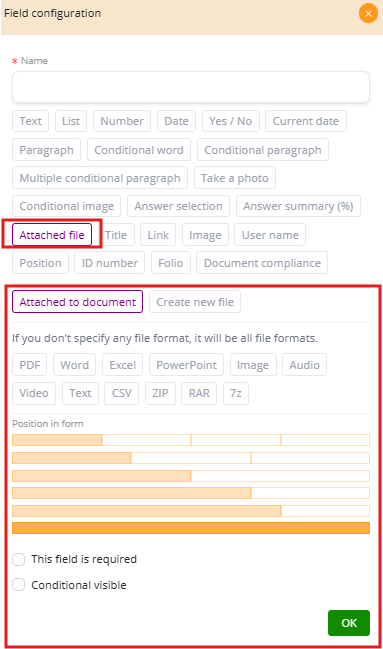The width and height of the screenshot is (383, 649).
Task: Enable the This field is required checkbox
Action: click(19, 559)
